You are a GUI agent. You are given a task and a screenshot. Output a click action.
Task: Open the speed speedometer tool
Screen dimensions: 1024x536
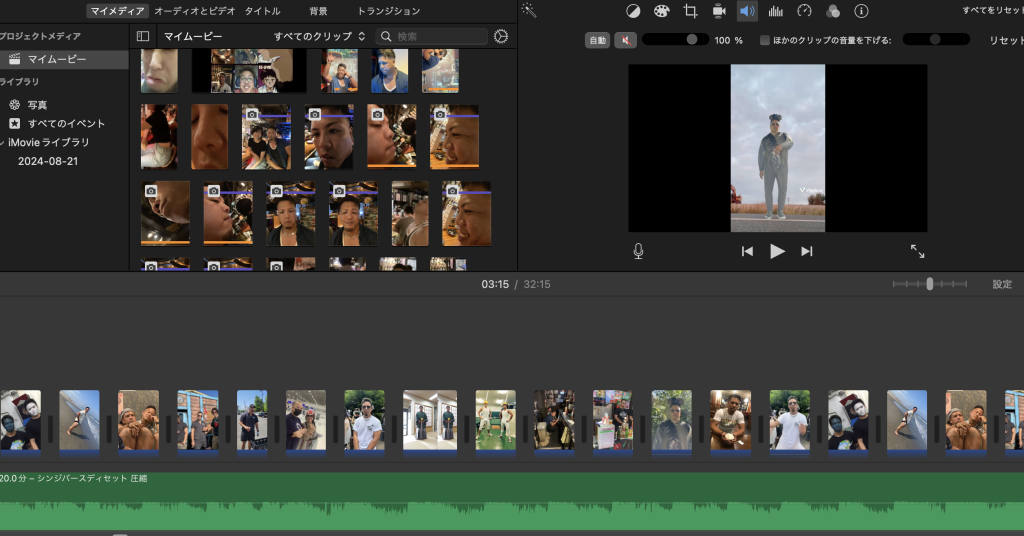pyautogui.click(x=804, y=11)
